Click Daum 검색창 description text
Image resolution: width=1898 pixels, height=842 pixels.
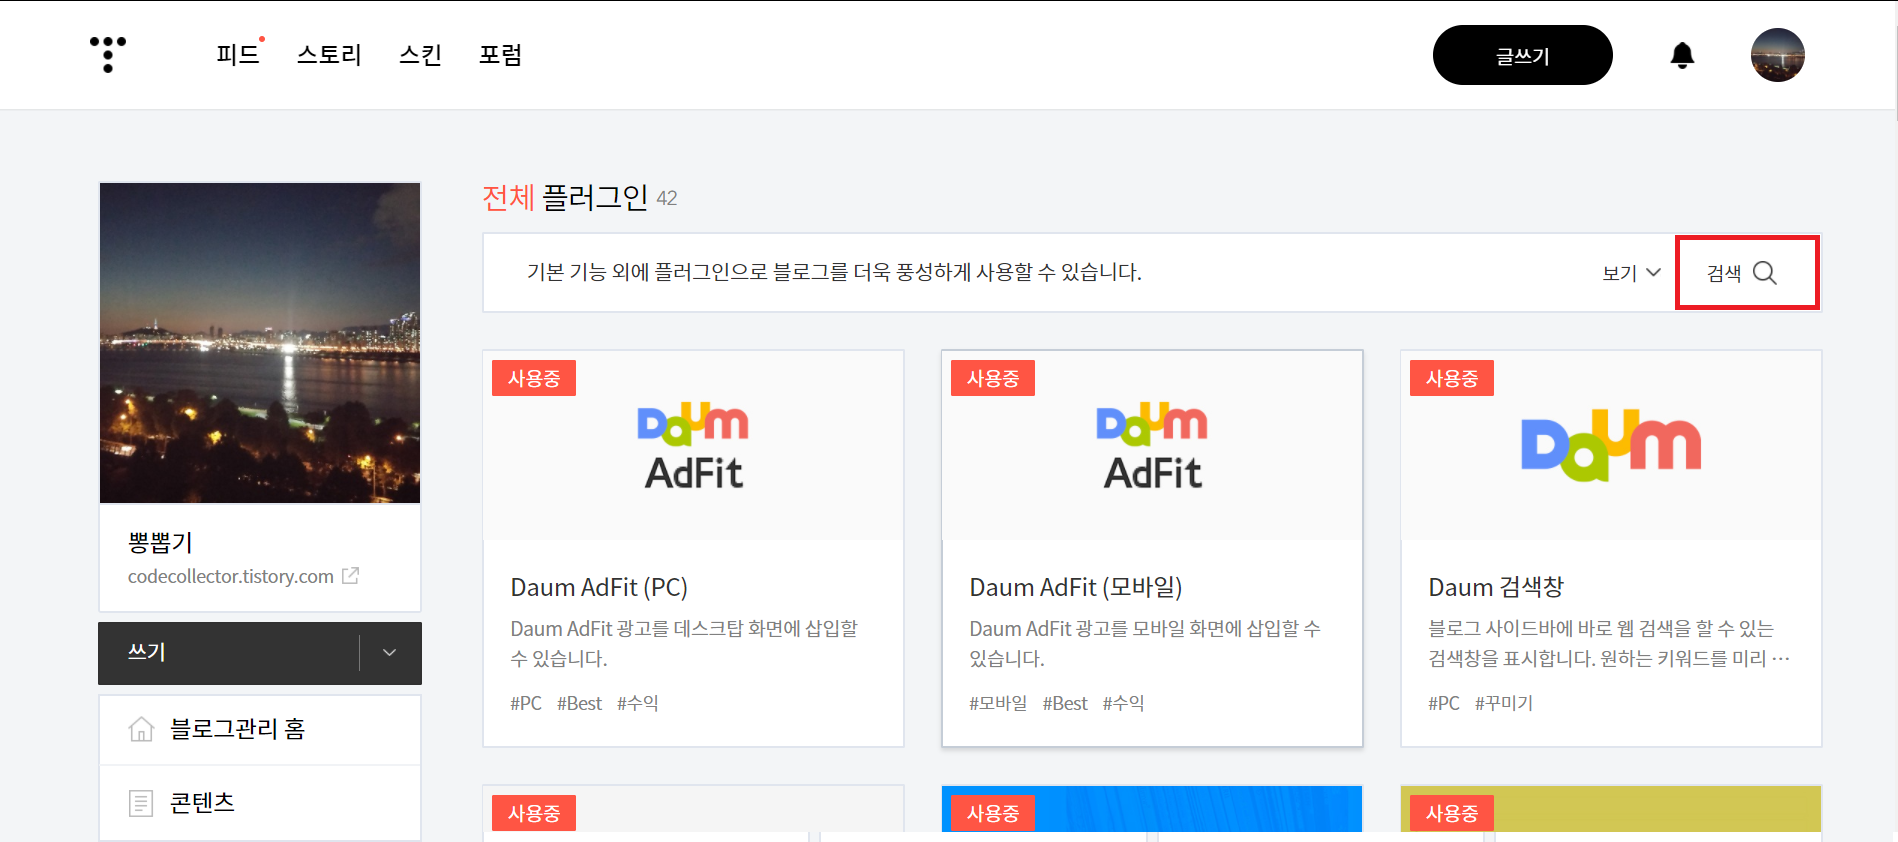[1608, 643]
